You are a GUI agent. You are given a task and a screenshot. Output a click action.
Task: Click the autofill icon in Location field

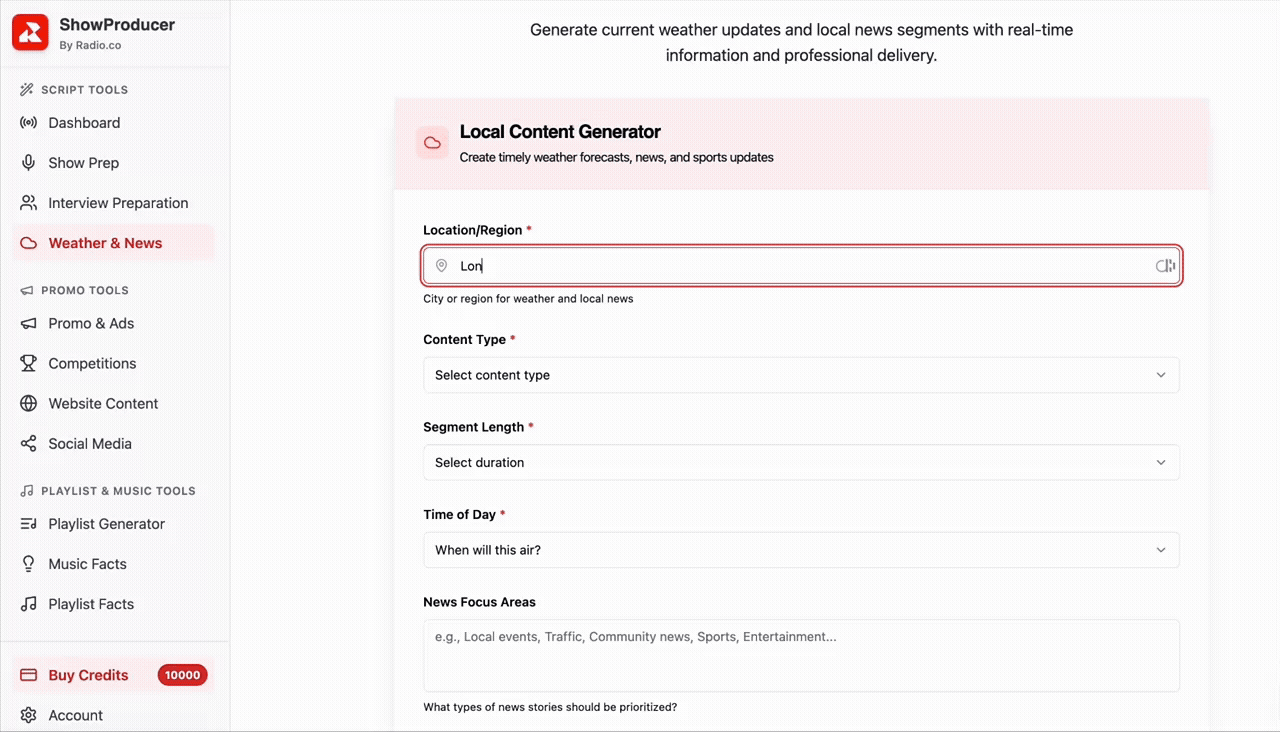1165,266
